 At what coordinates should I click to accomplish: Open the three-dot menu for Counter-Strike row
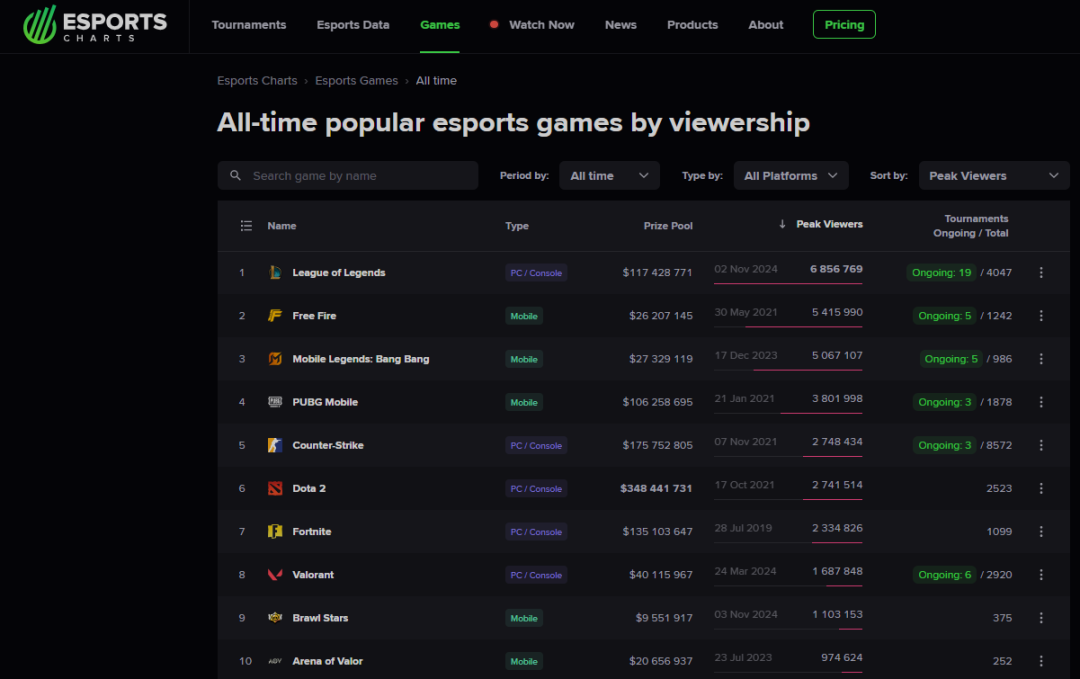point(1041,446)
